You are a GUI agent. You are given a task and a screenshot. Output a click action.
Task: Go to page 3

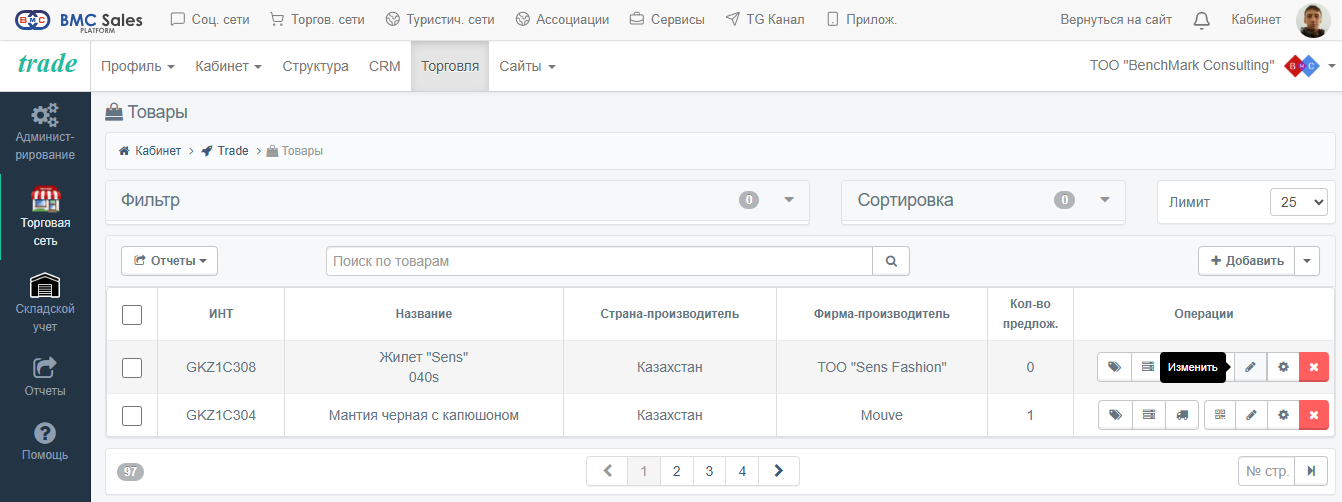point(709,471)
